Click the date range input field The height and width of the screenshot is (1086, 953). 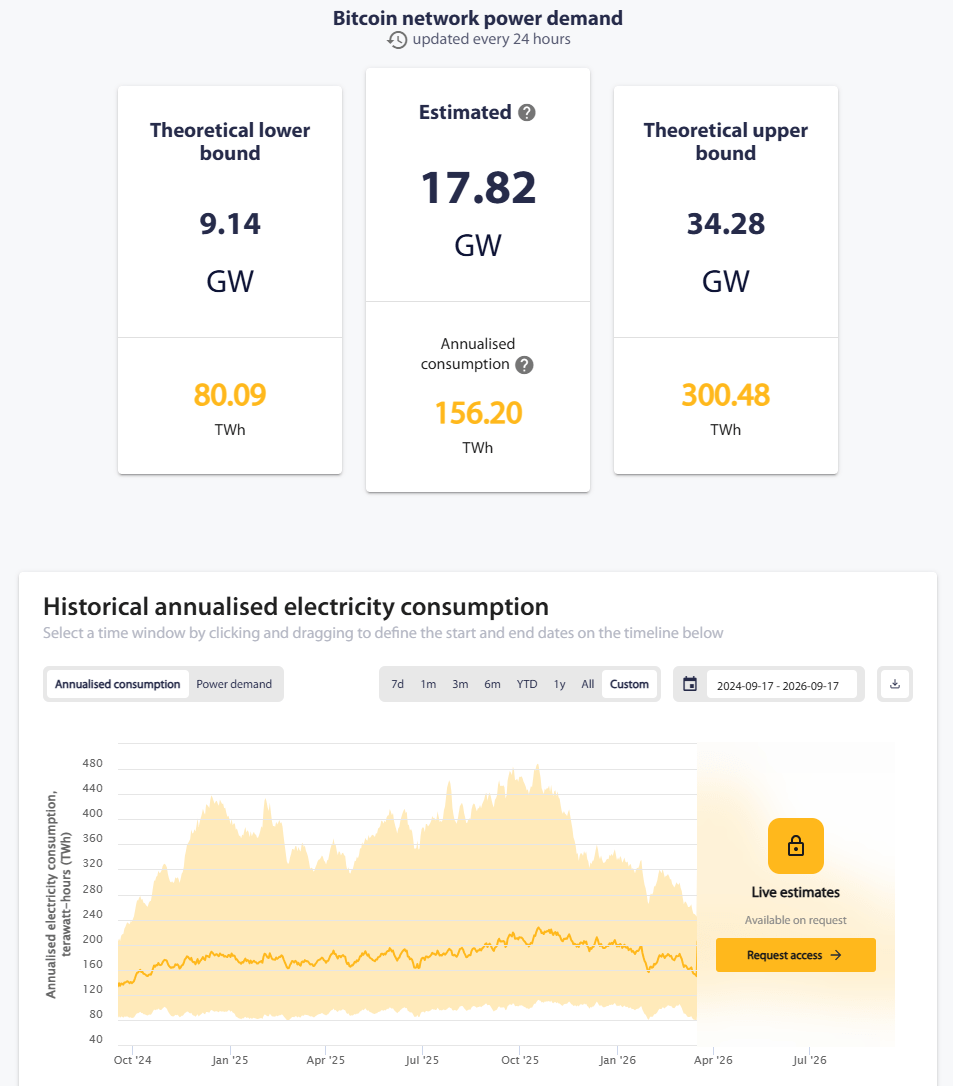pyautogui.click(x=781, y=686)
